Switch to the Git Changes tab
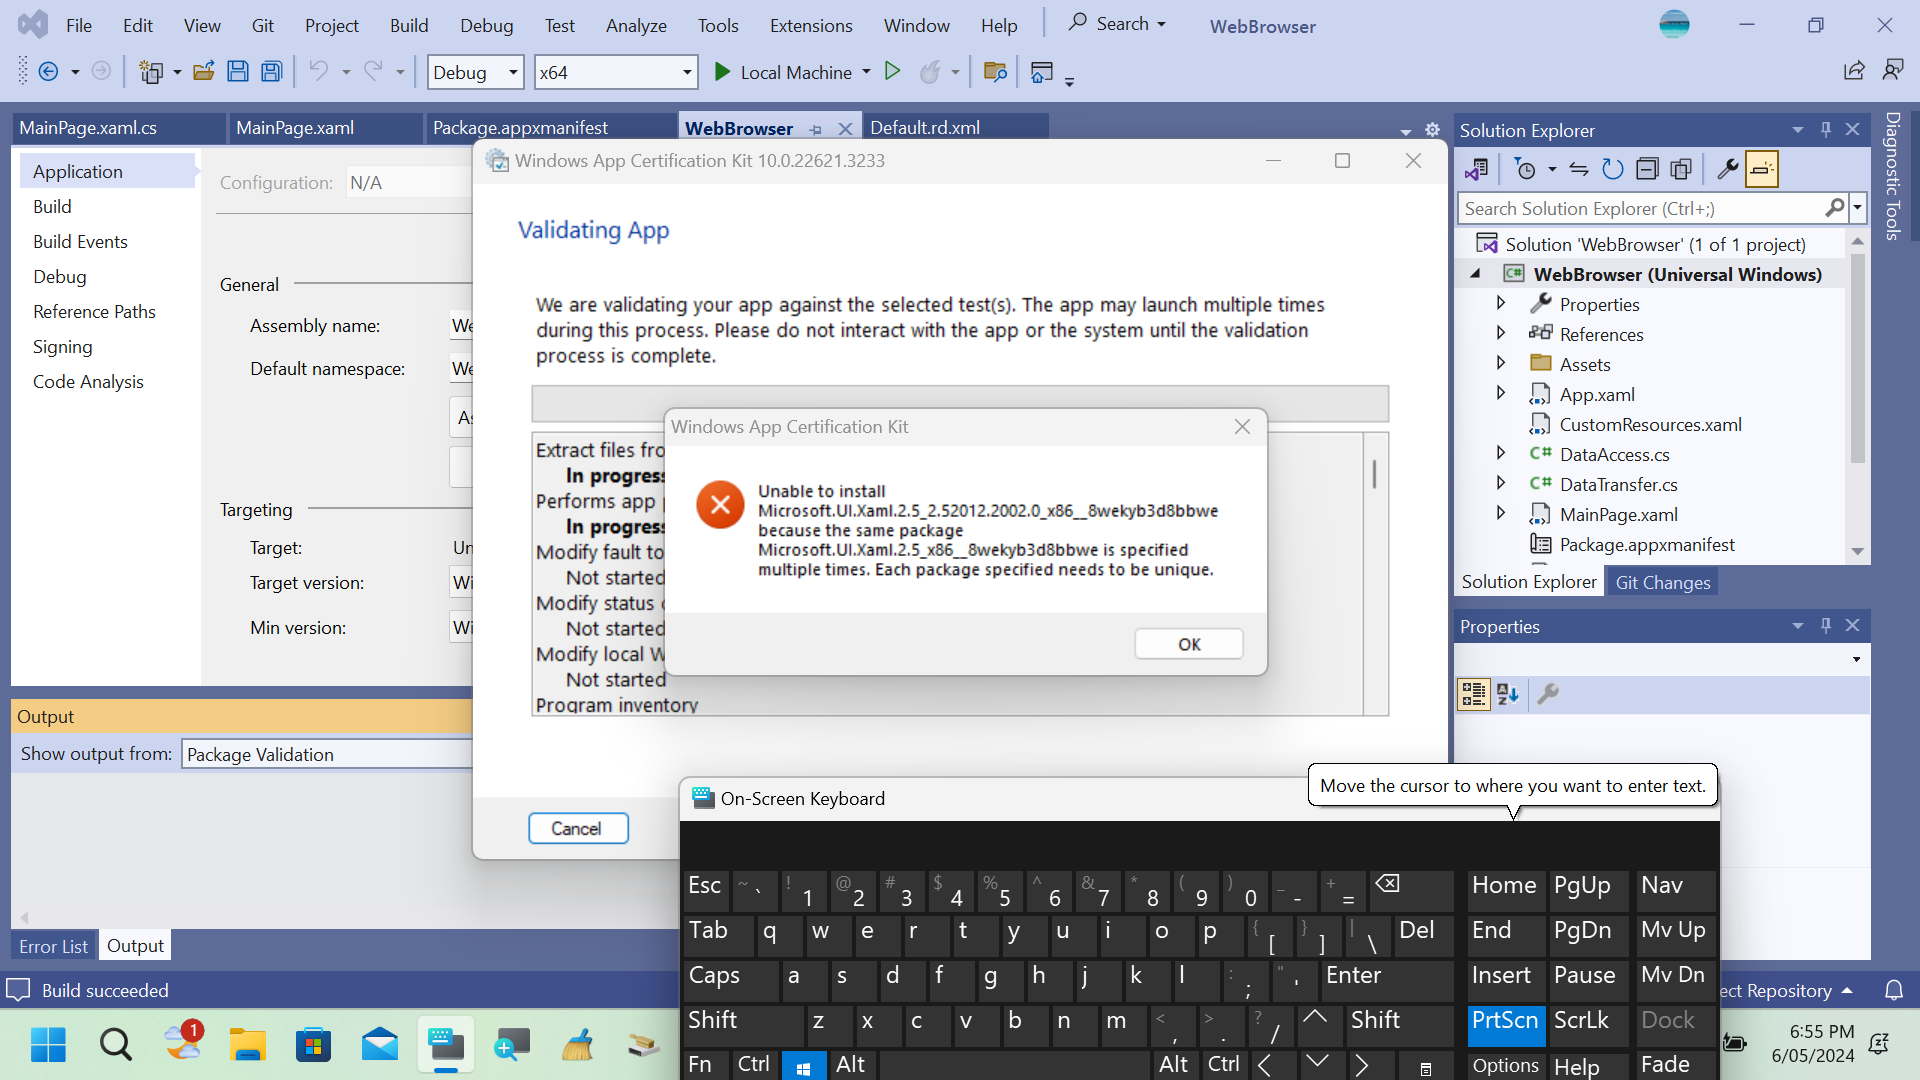The image size is (1920, 1080). (1662, 581)
